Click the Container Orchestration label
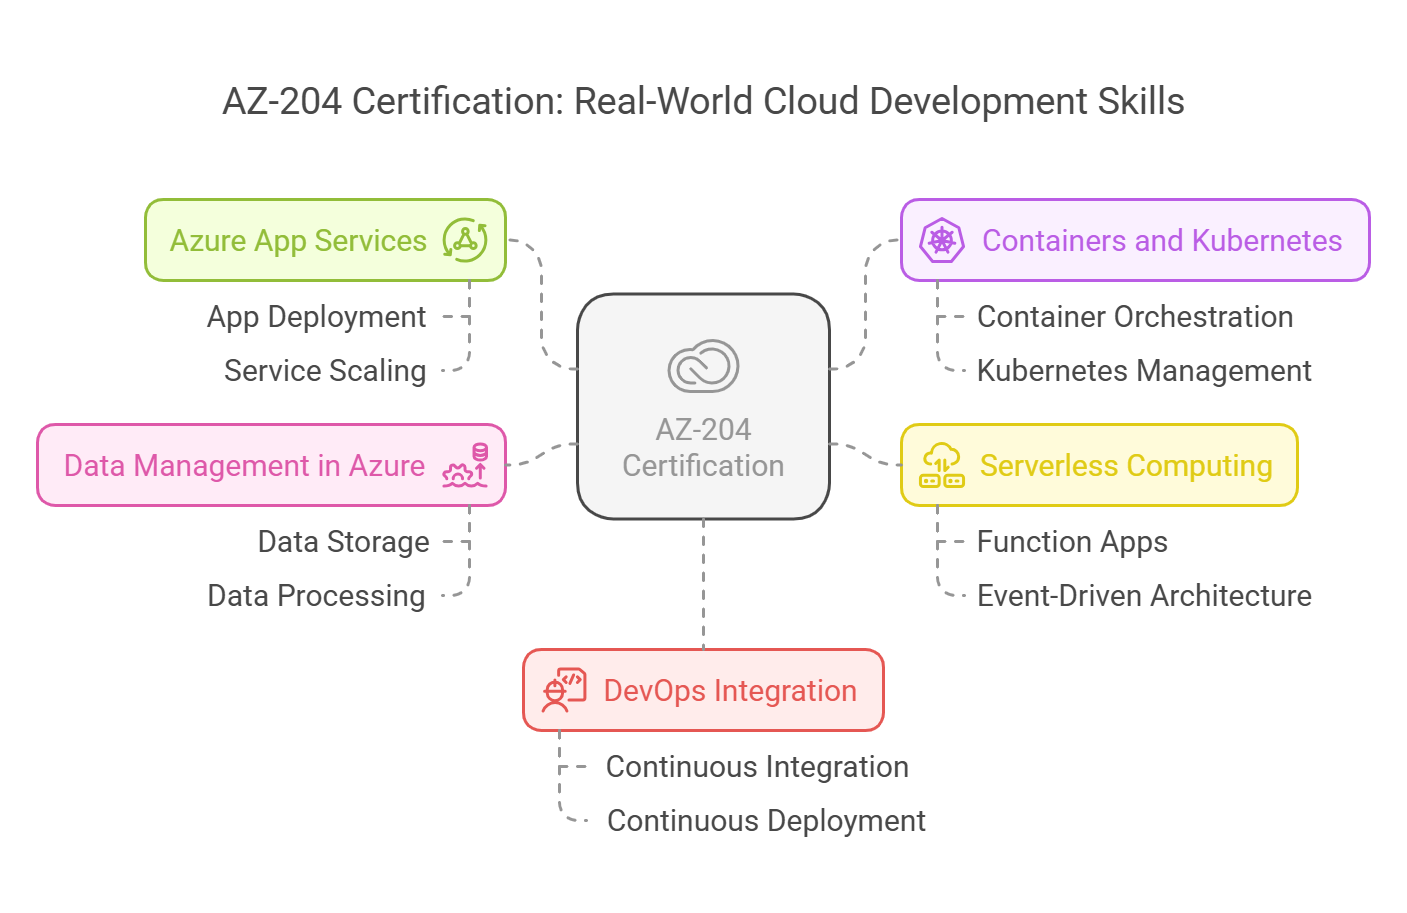1407x913 pixels. point(1135,317)
